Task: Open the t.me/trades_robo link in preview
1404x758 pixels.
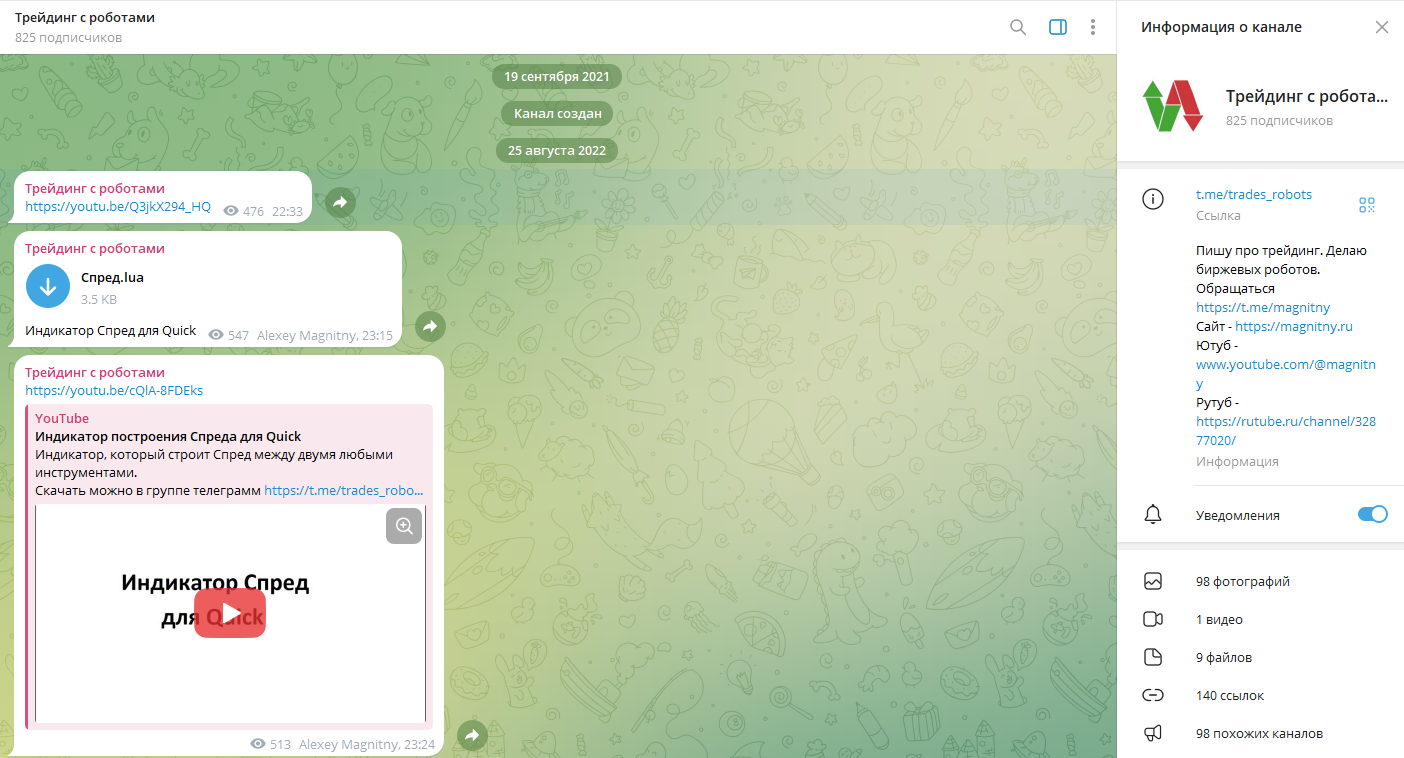Action: (344, 491)
